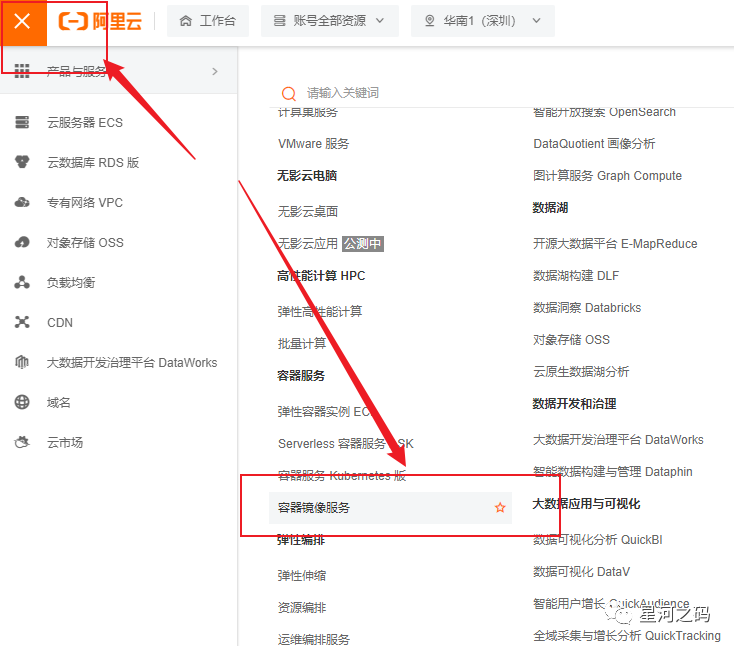
Task: Open VMware 服务 link
Action: (x=313, y=143)
